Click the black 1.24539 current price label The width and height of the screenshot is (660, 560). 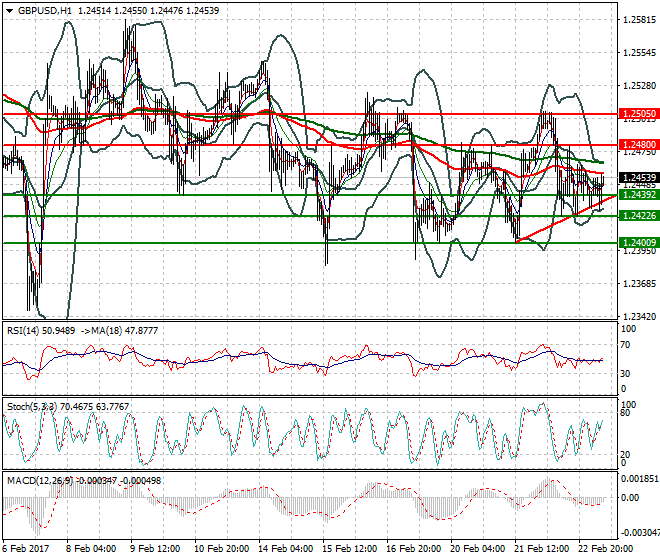coord(638,177)
